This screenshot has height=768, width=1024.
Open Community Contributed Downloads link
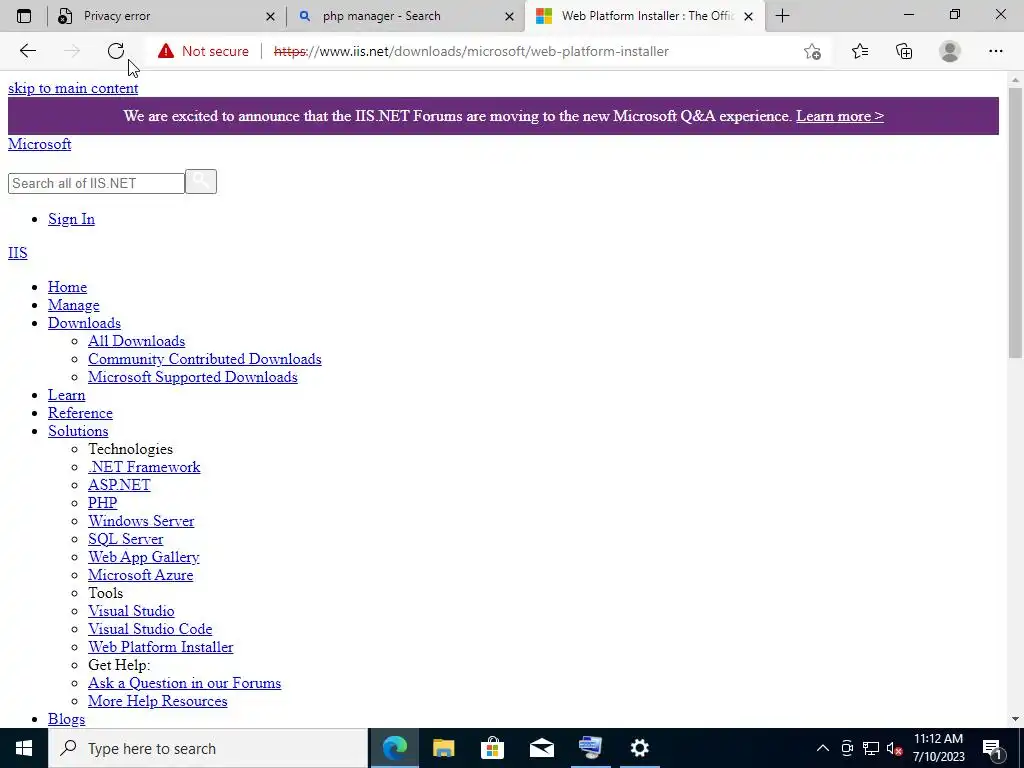point(204,359)
